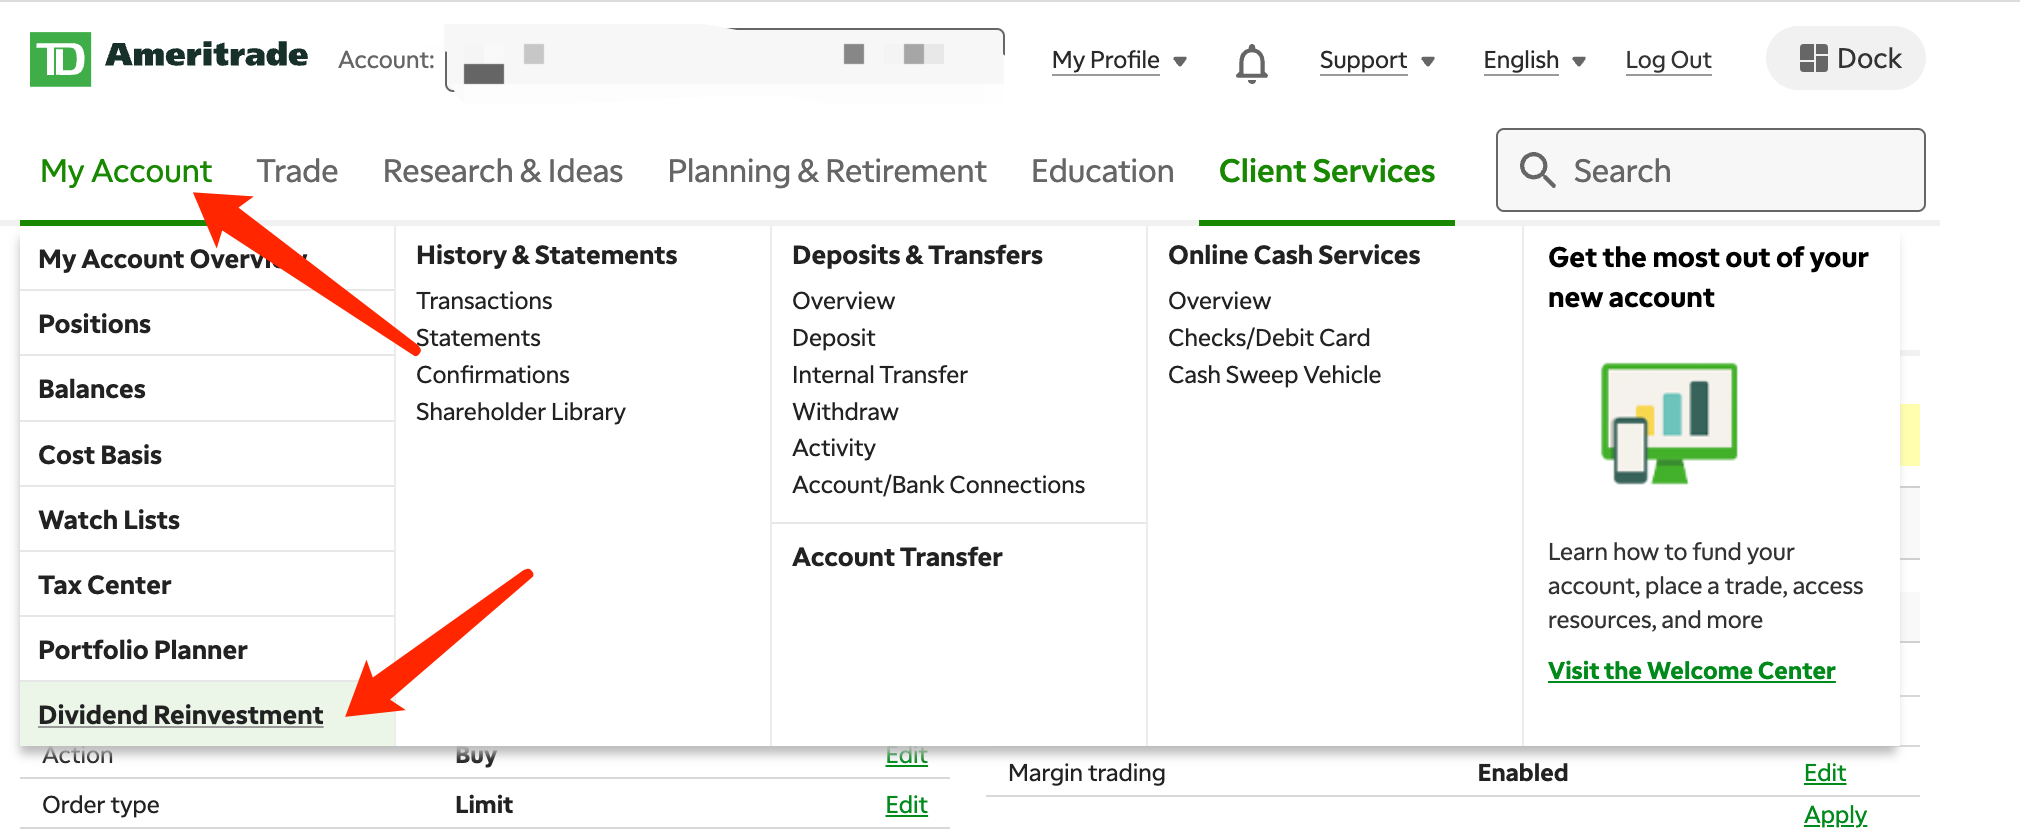Image resolution: width=2020 pixels, height=832 pixels.
Task: Click Edit next to Margin trading
Action: 1824,773
